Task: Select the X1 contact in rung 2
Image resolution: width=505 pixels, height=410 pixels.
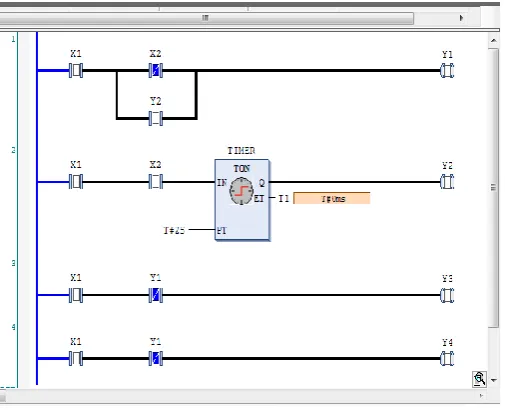Action: [x=76, y=182]
